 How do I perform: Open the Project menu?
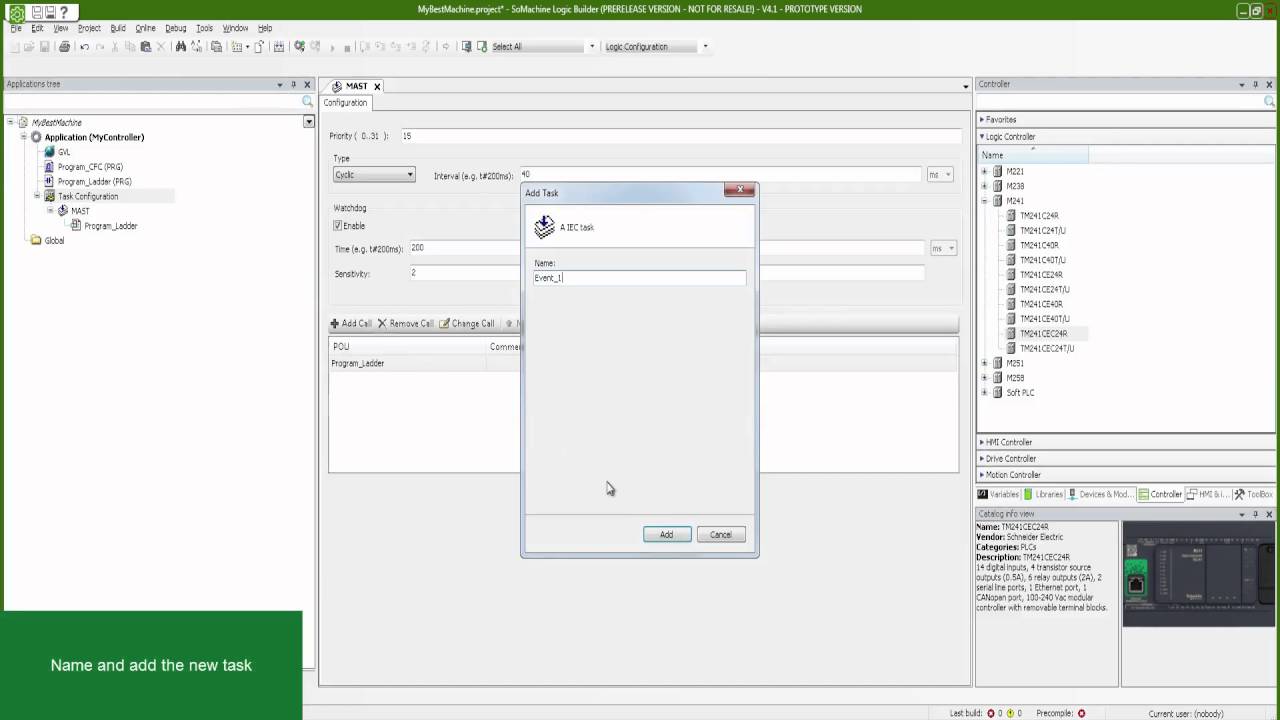point(89,28)
